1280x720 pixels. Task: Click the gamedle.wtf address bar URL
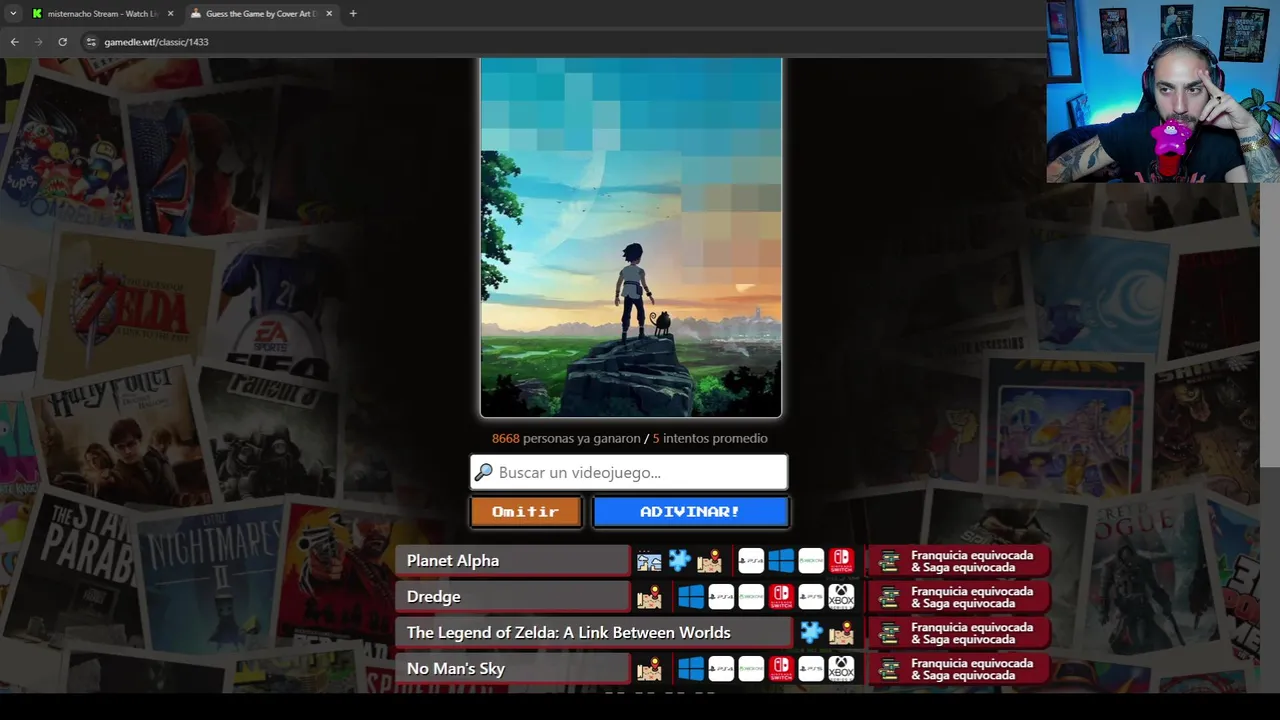pyautogui.click(x=156, y=42)
